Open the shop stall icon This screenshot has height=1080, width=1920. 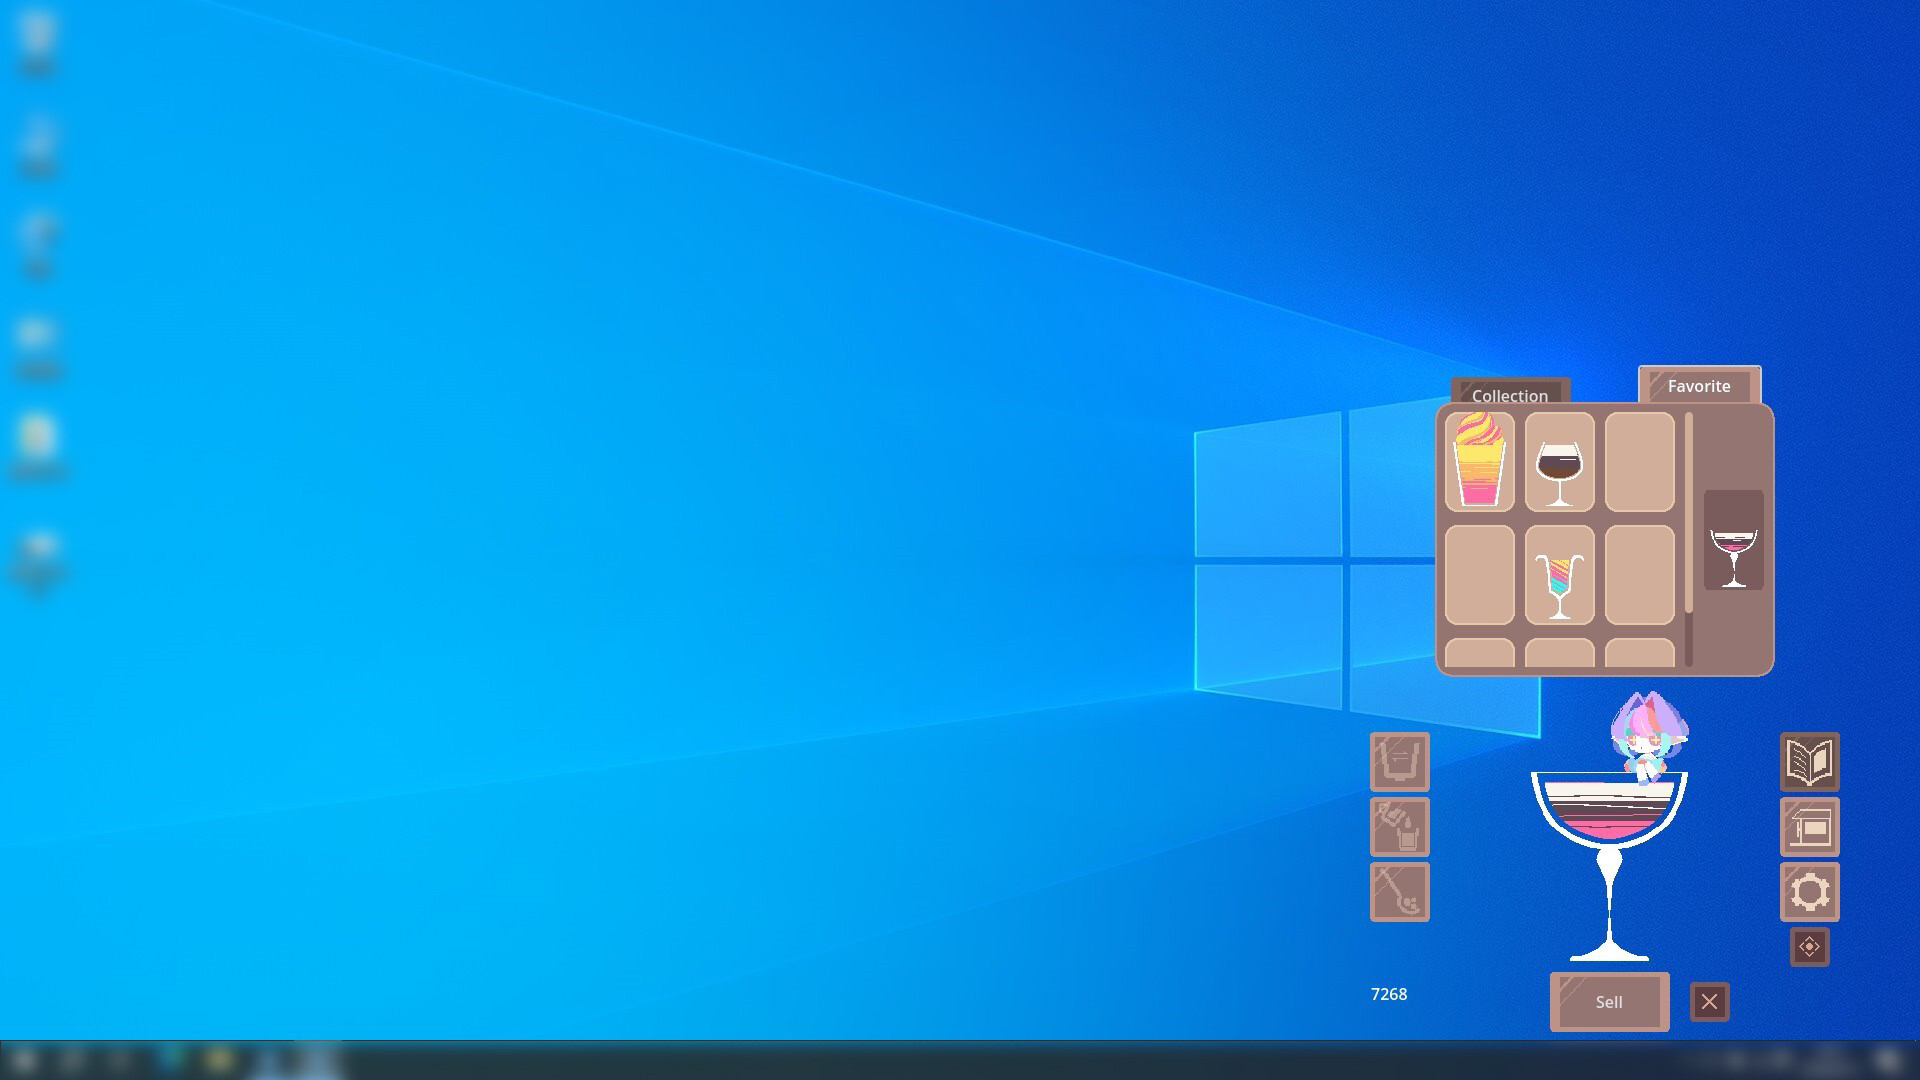point(1809,827)
